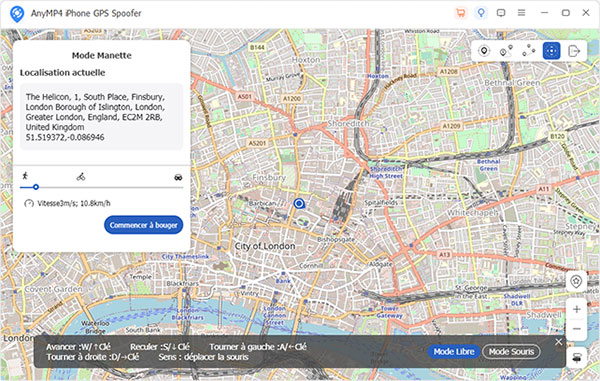Select the Modify Location mode icon
This screenshot has width=600, height=381.
[x=484, y=51]
